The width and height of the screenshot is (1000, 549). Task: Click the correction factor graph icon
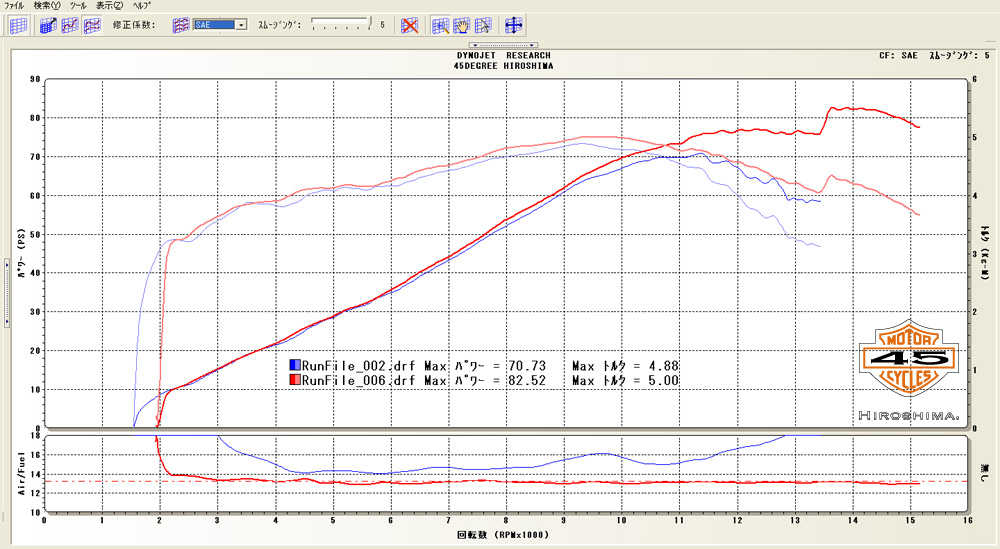180,25
